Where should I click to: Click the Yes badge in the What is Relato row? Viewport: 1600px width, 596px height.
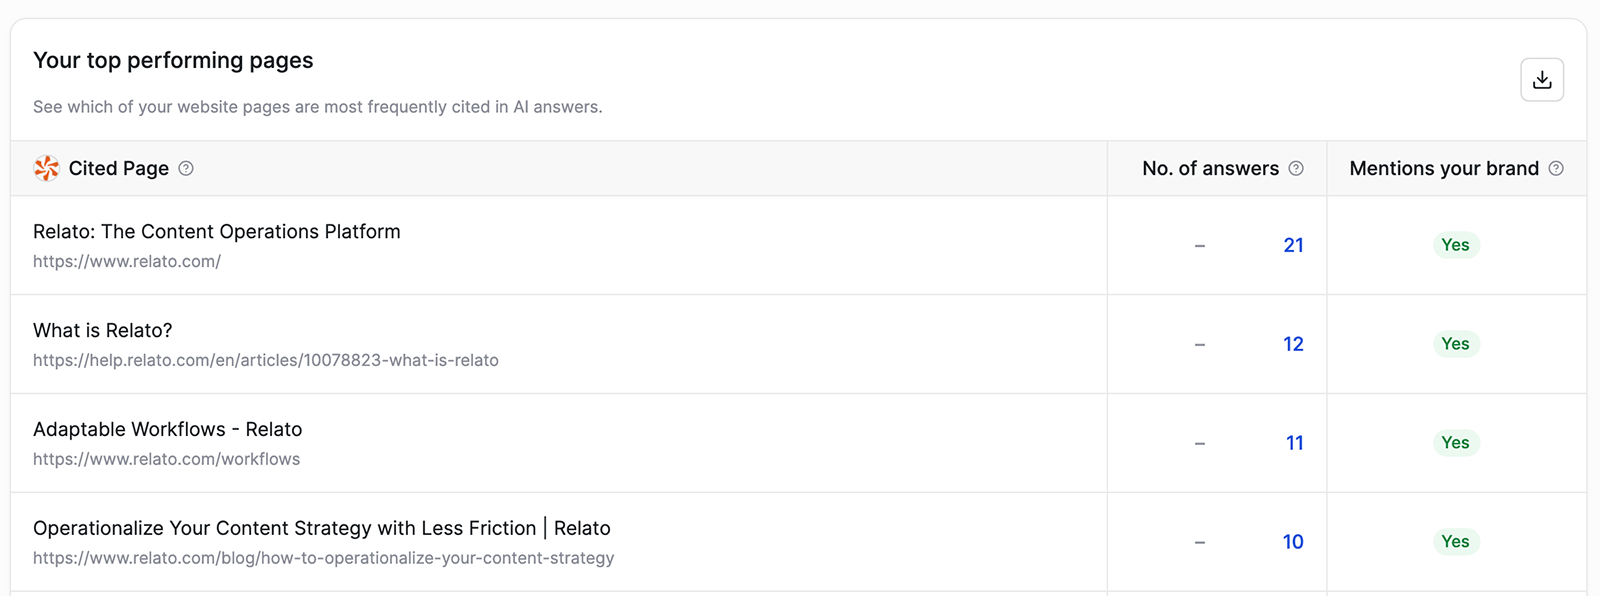1456,343
